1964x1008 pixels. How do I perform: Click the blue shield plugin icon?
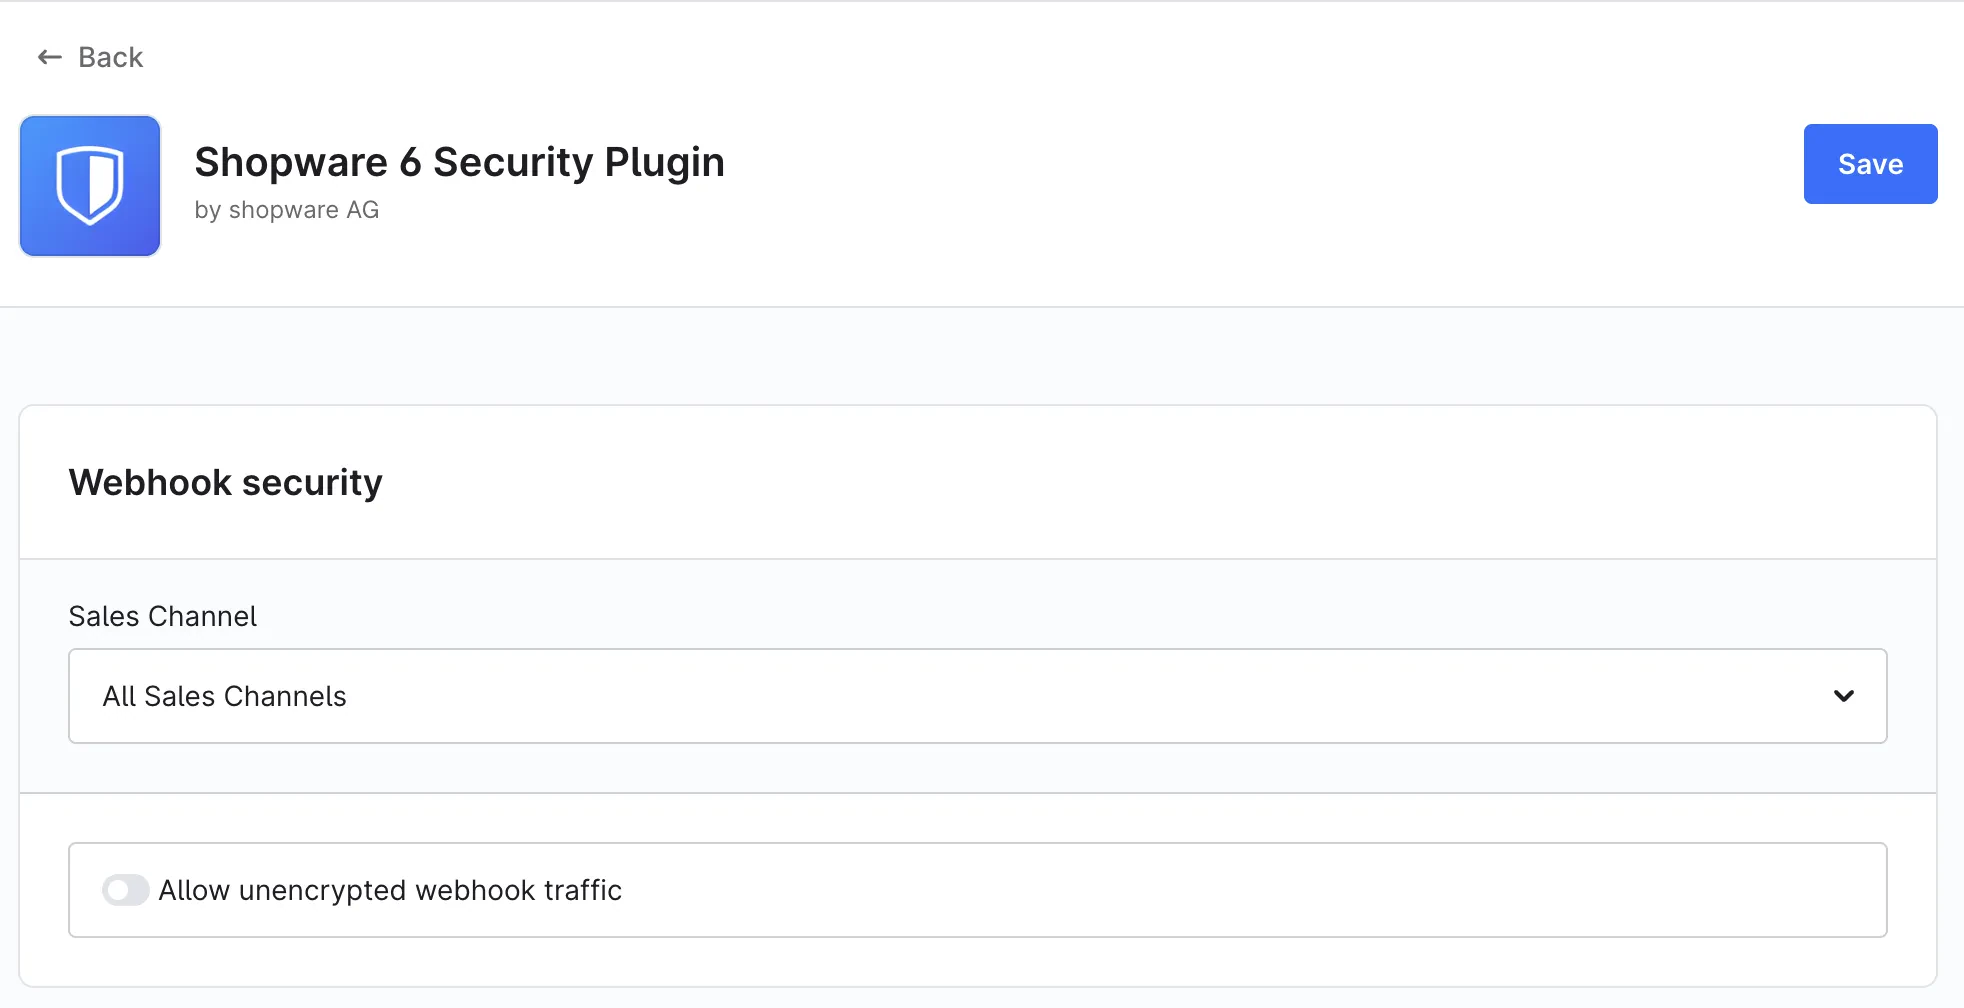pyautogui.click(x=90, y=186)
